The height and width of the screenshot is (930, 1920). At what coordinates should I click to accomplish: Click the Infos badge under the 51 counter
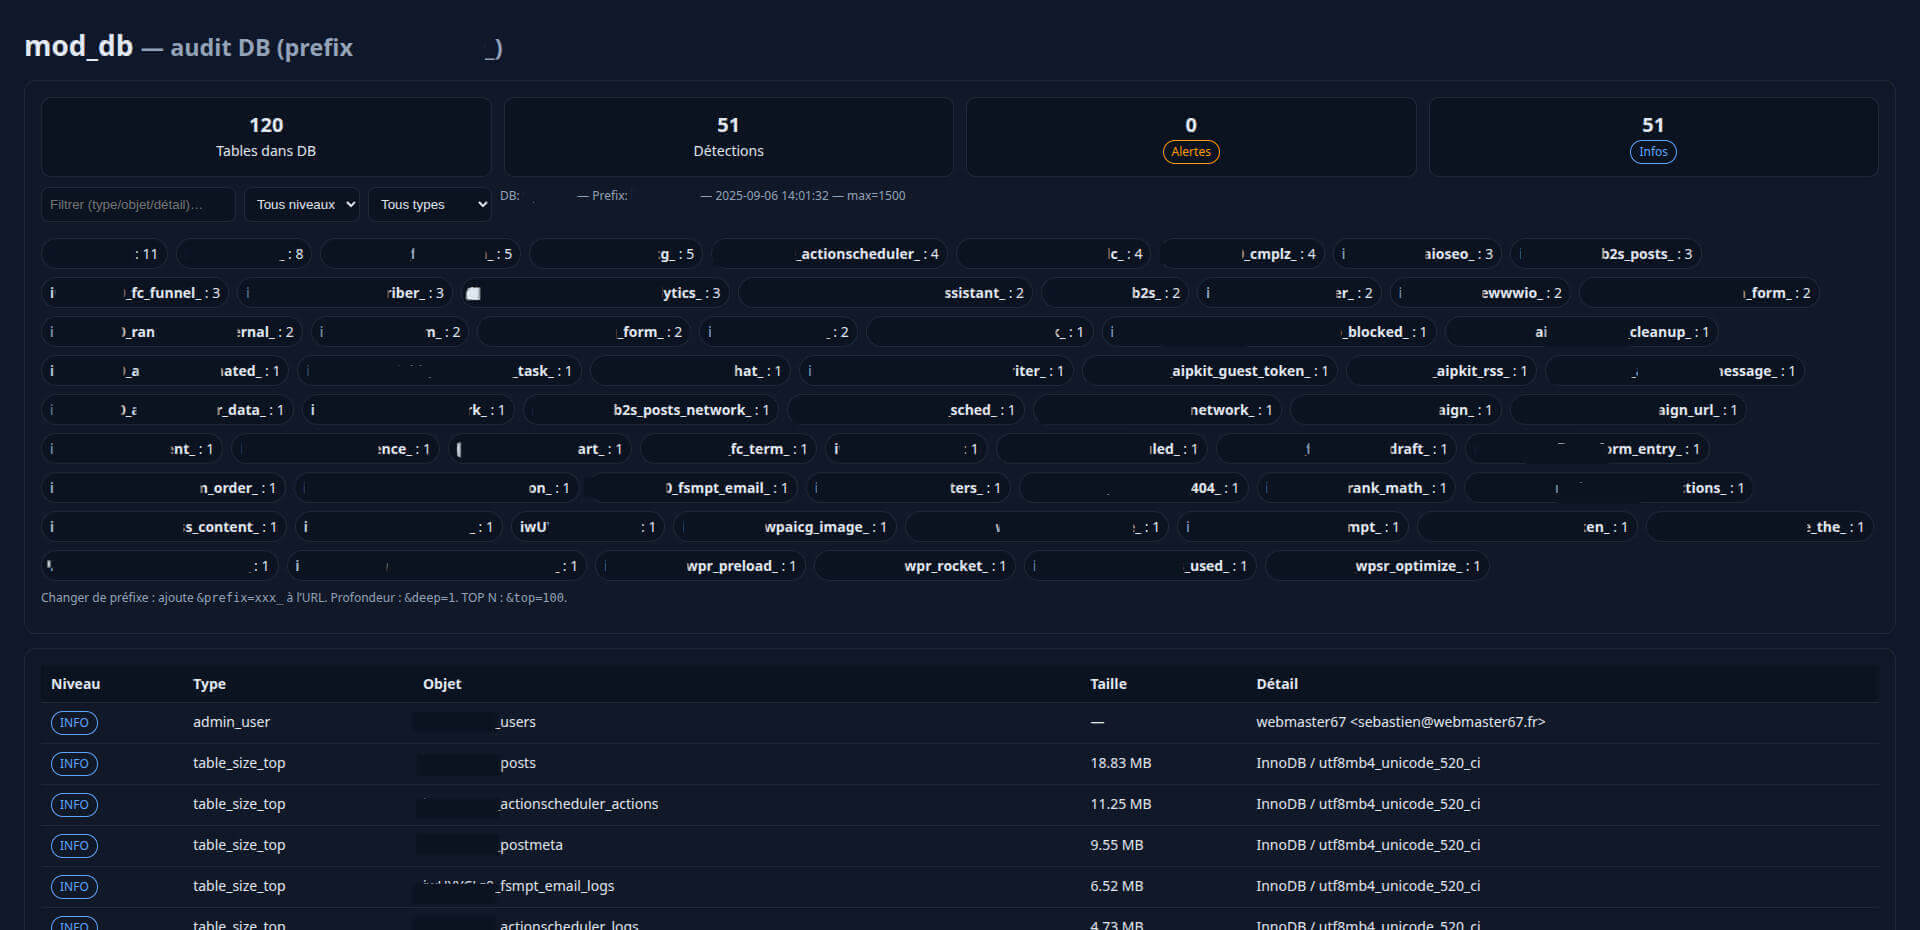(x=1652, y=152)
